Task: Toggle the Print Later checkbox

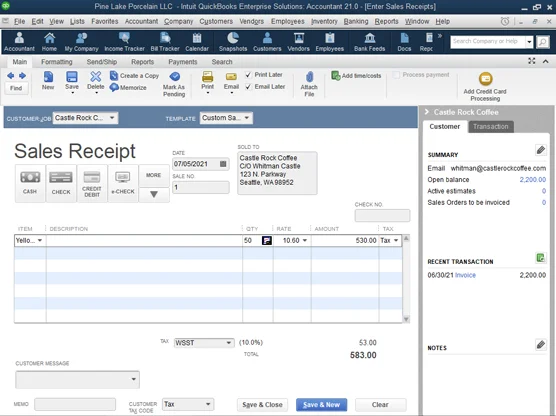Action: point(248,75)
